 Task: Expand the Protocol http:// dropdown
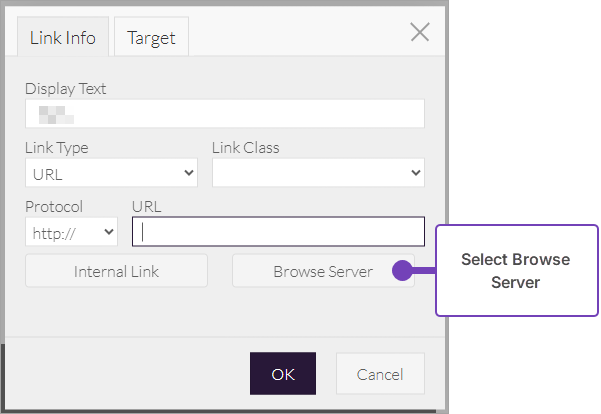[x=71, y=232]
